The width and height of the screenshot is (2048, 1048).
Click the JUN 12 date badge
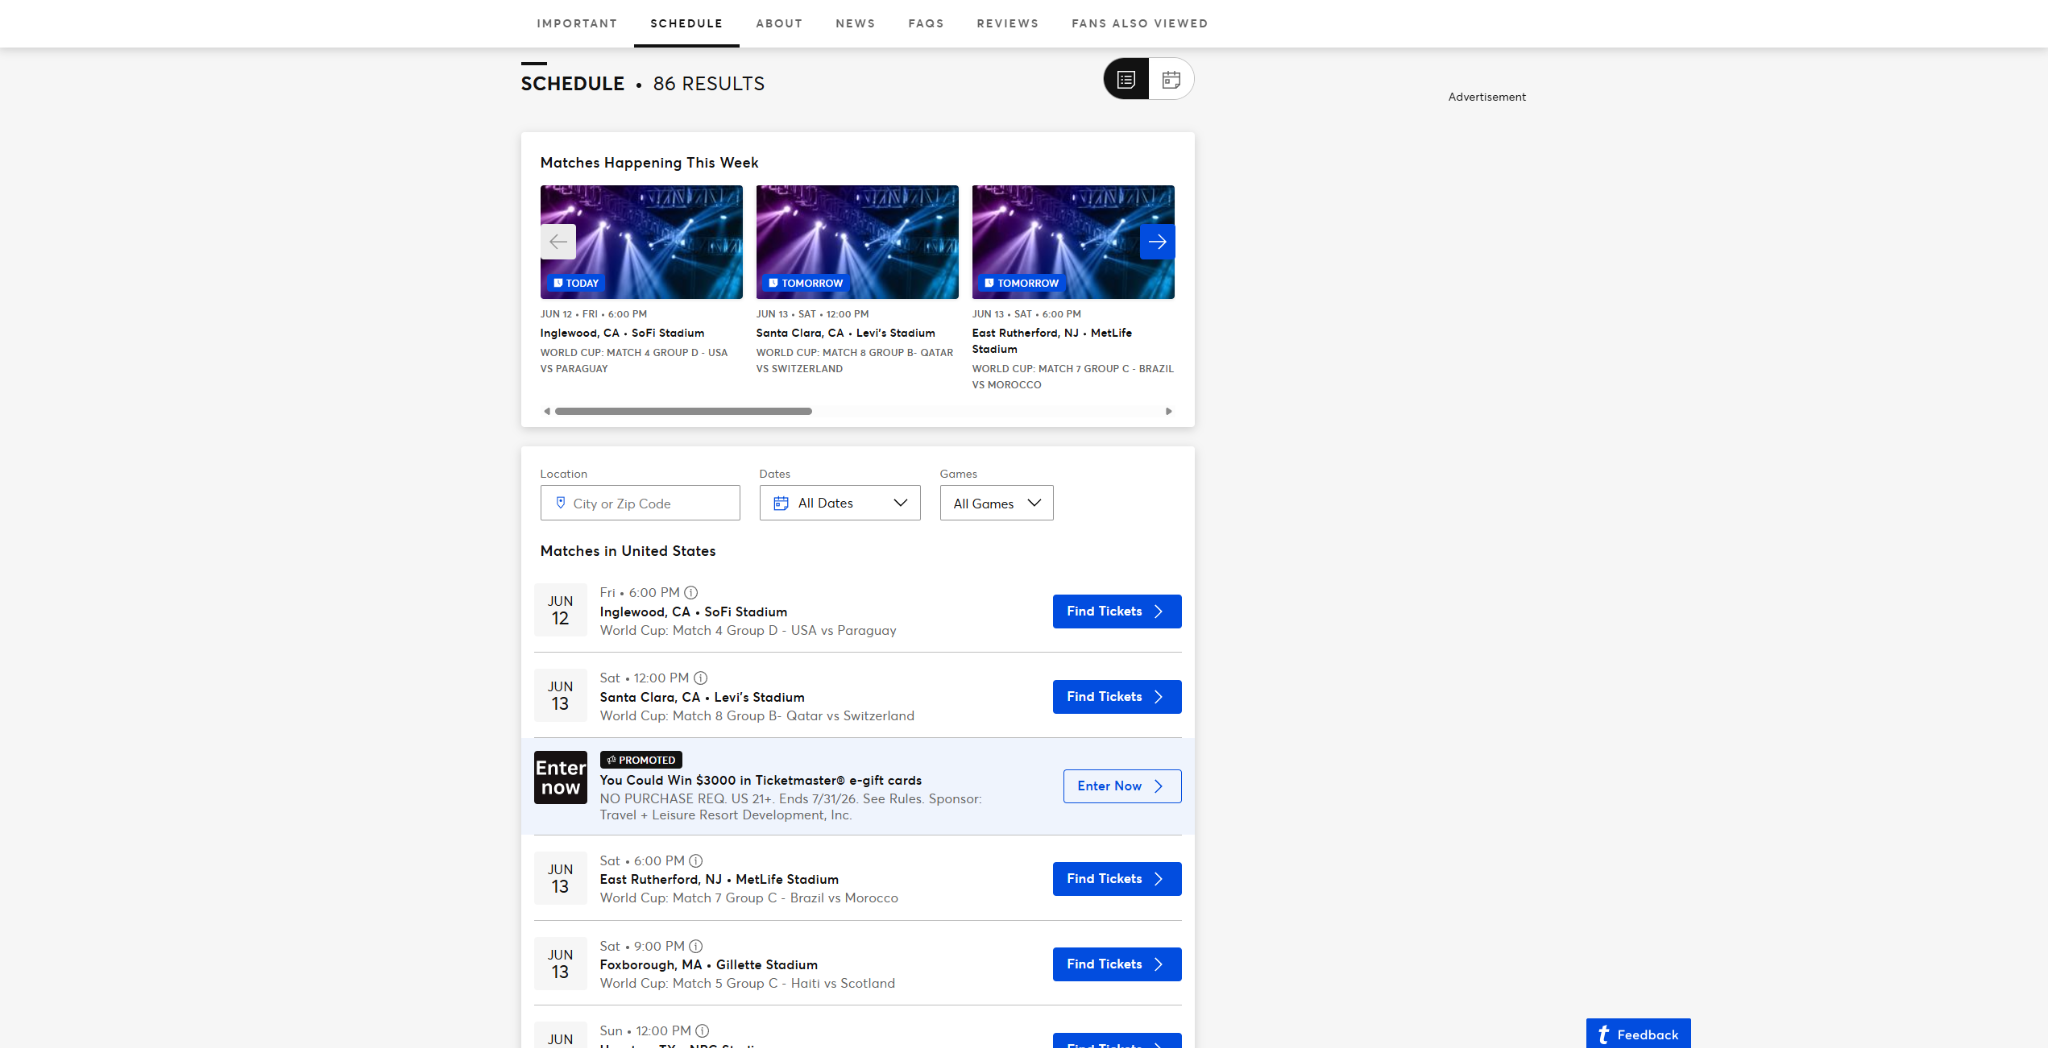561,610
